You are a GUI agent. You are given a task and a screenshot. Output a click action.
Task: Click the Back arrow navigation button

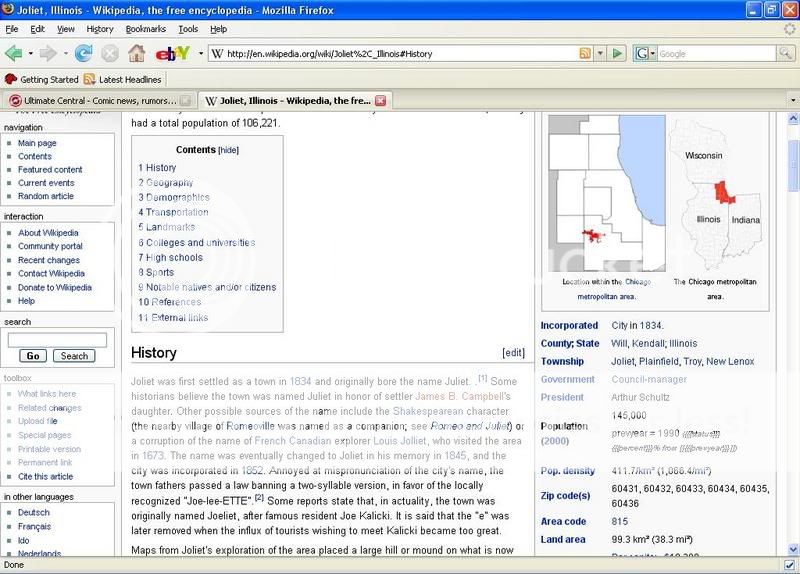(14, 53)
